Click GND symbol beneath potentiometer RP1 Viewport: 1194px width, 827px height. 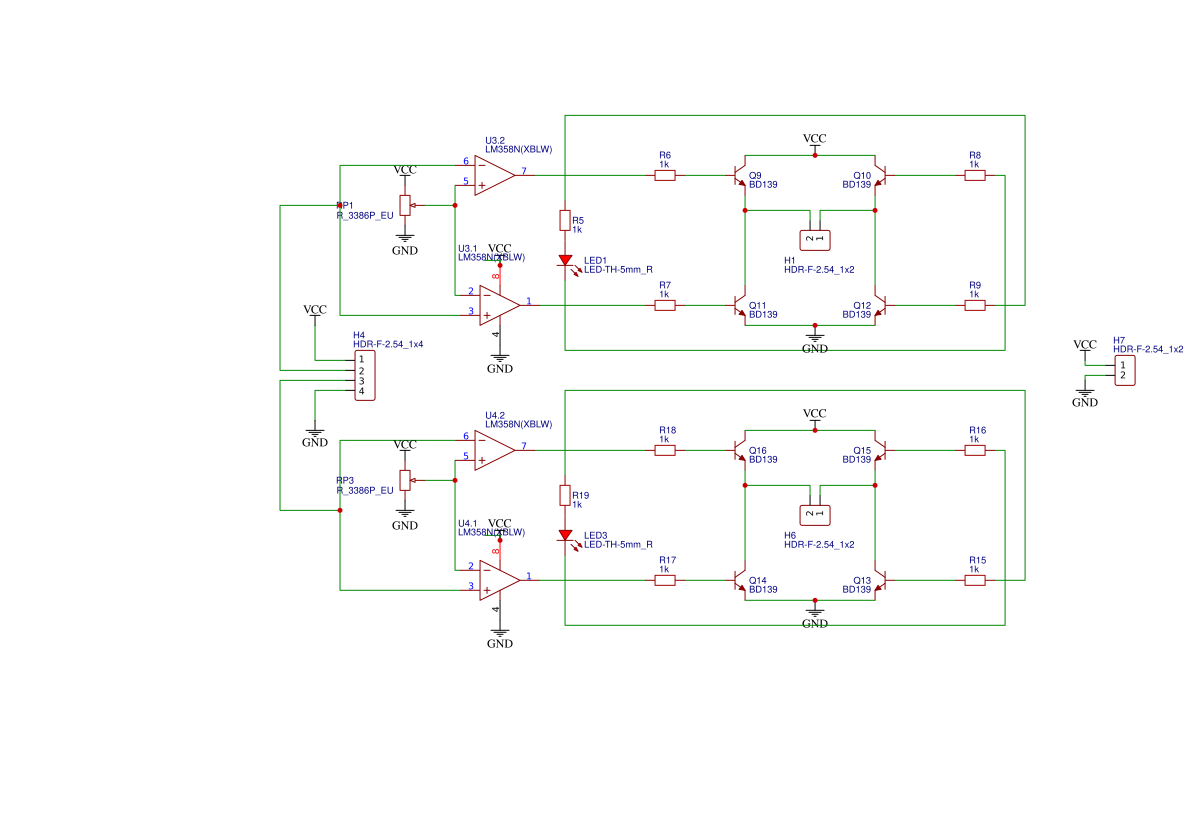[x=405, y=245]
